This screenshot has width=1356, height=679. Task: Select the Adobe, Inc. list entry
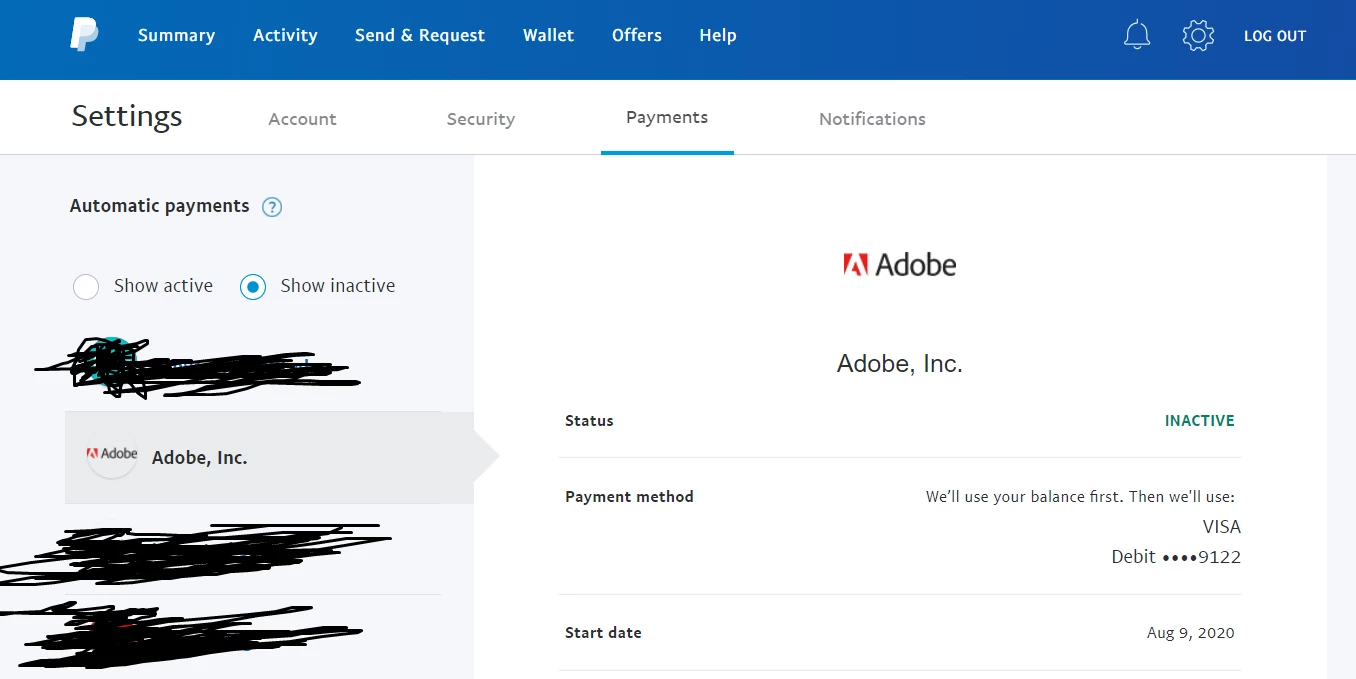click(x=269, y=457)
